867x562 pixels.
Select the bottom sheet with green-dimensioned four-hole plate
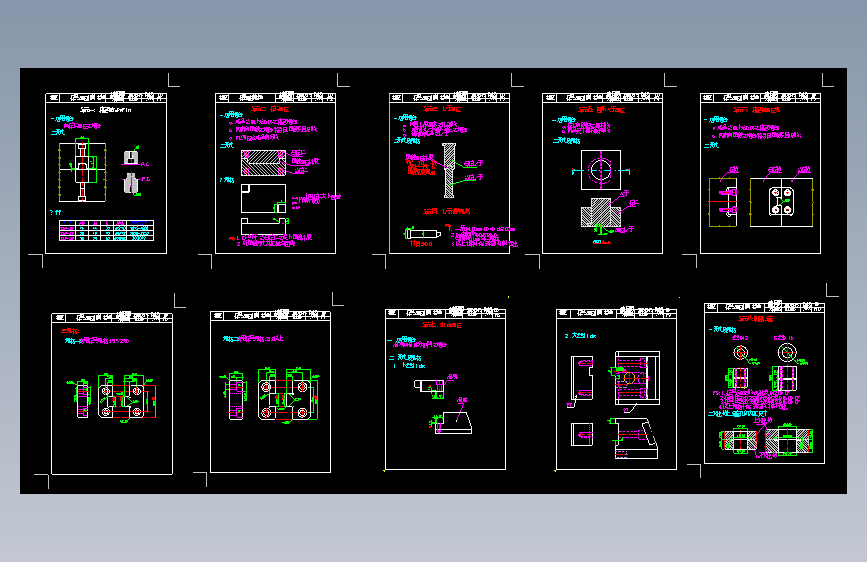pyautogui.click(x=270, y=392)
